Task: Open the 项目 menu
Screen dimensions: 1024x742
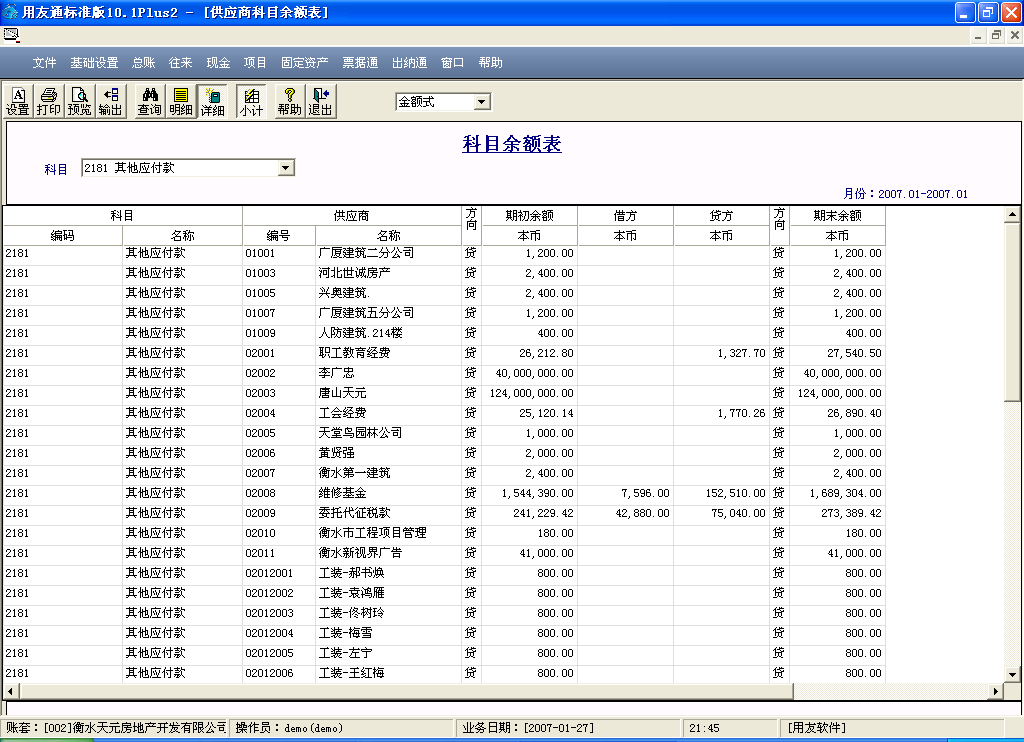Action: (255, 63)
